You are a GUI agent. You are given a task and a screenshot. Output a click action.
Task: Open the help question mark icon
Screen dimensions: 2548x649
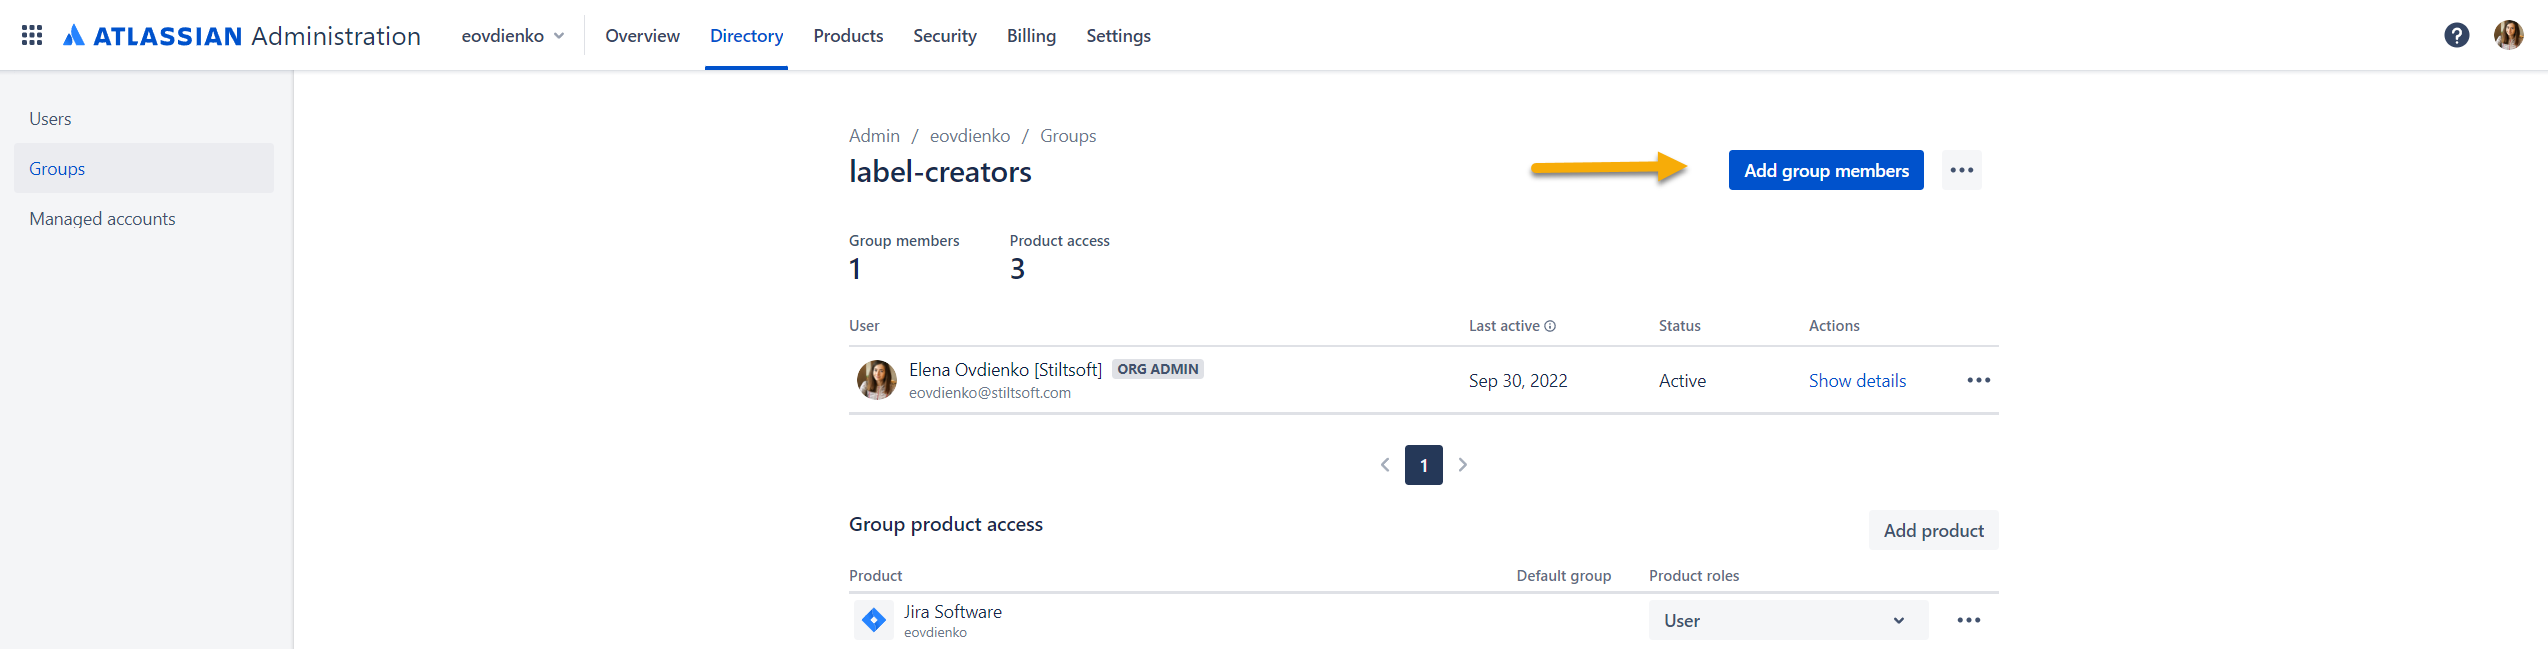click(2456, 35)
